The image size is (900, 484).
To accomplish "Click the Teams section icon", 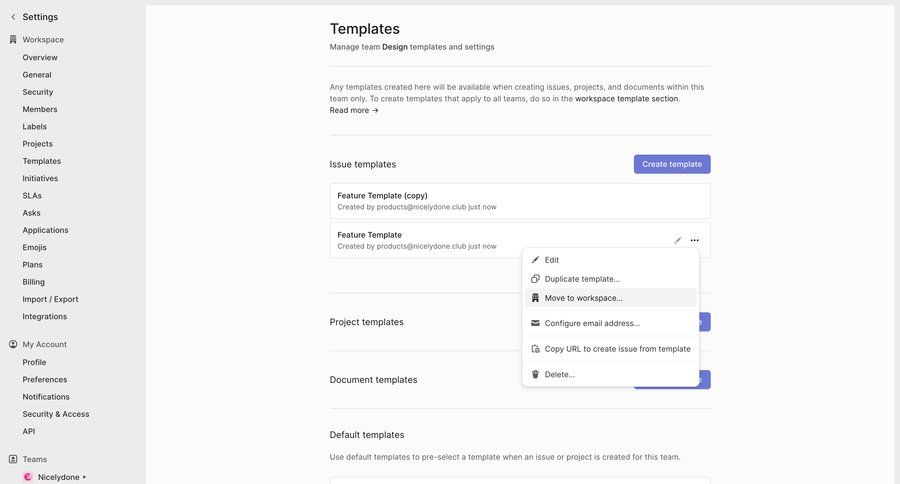I will 13,459.
